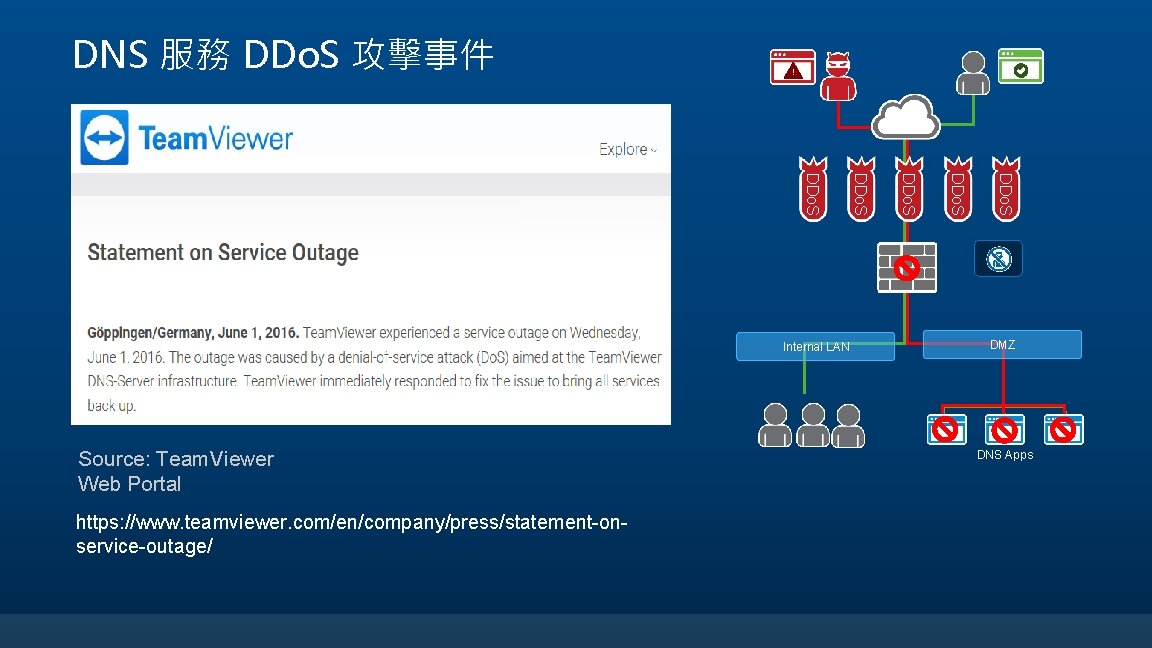This screenshot has width=1152, height=648.
Task: Click the firewall brick wall icon
Action: pos(907,267)
